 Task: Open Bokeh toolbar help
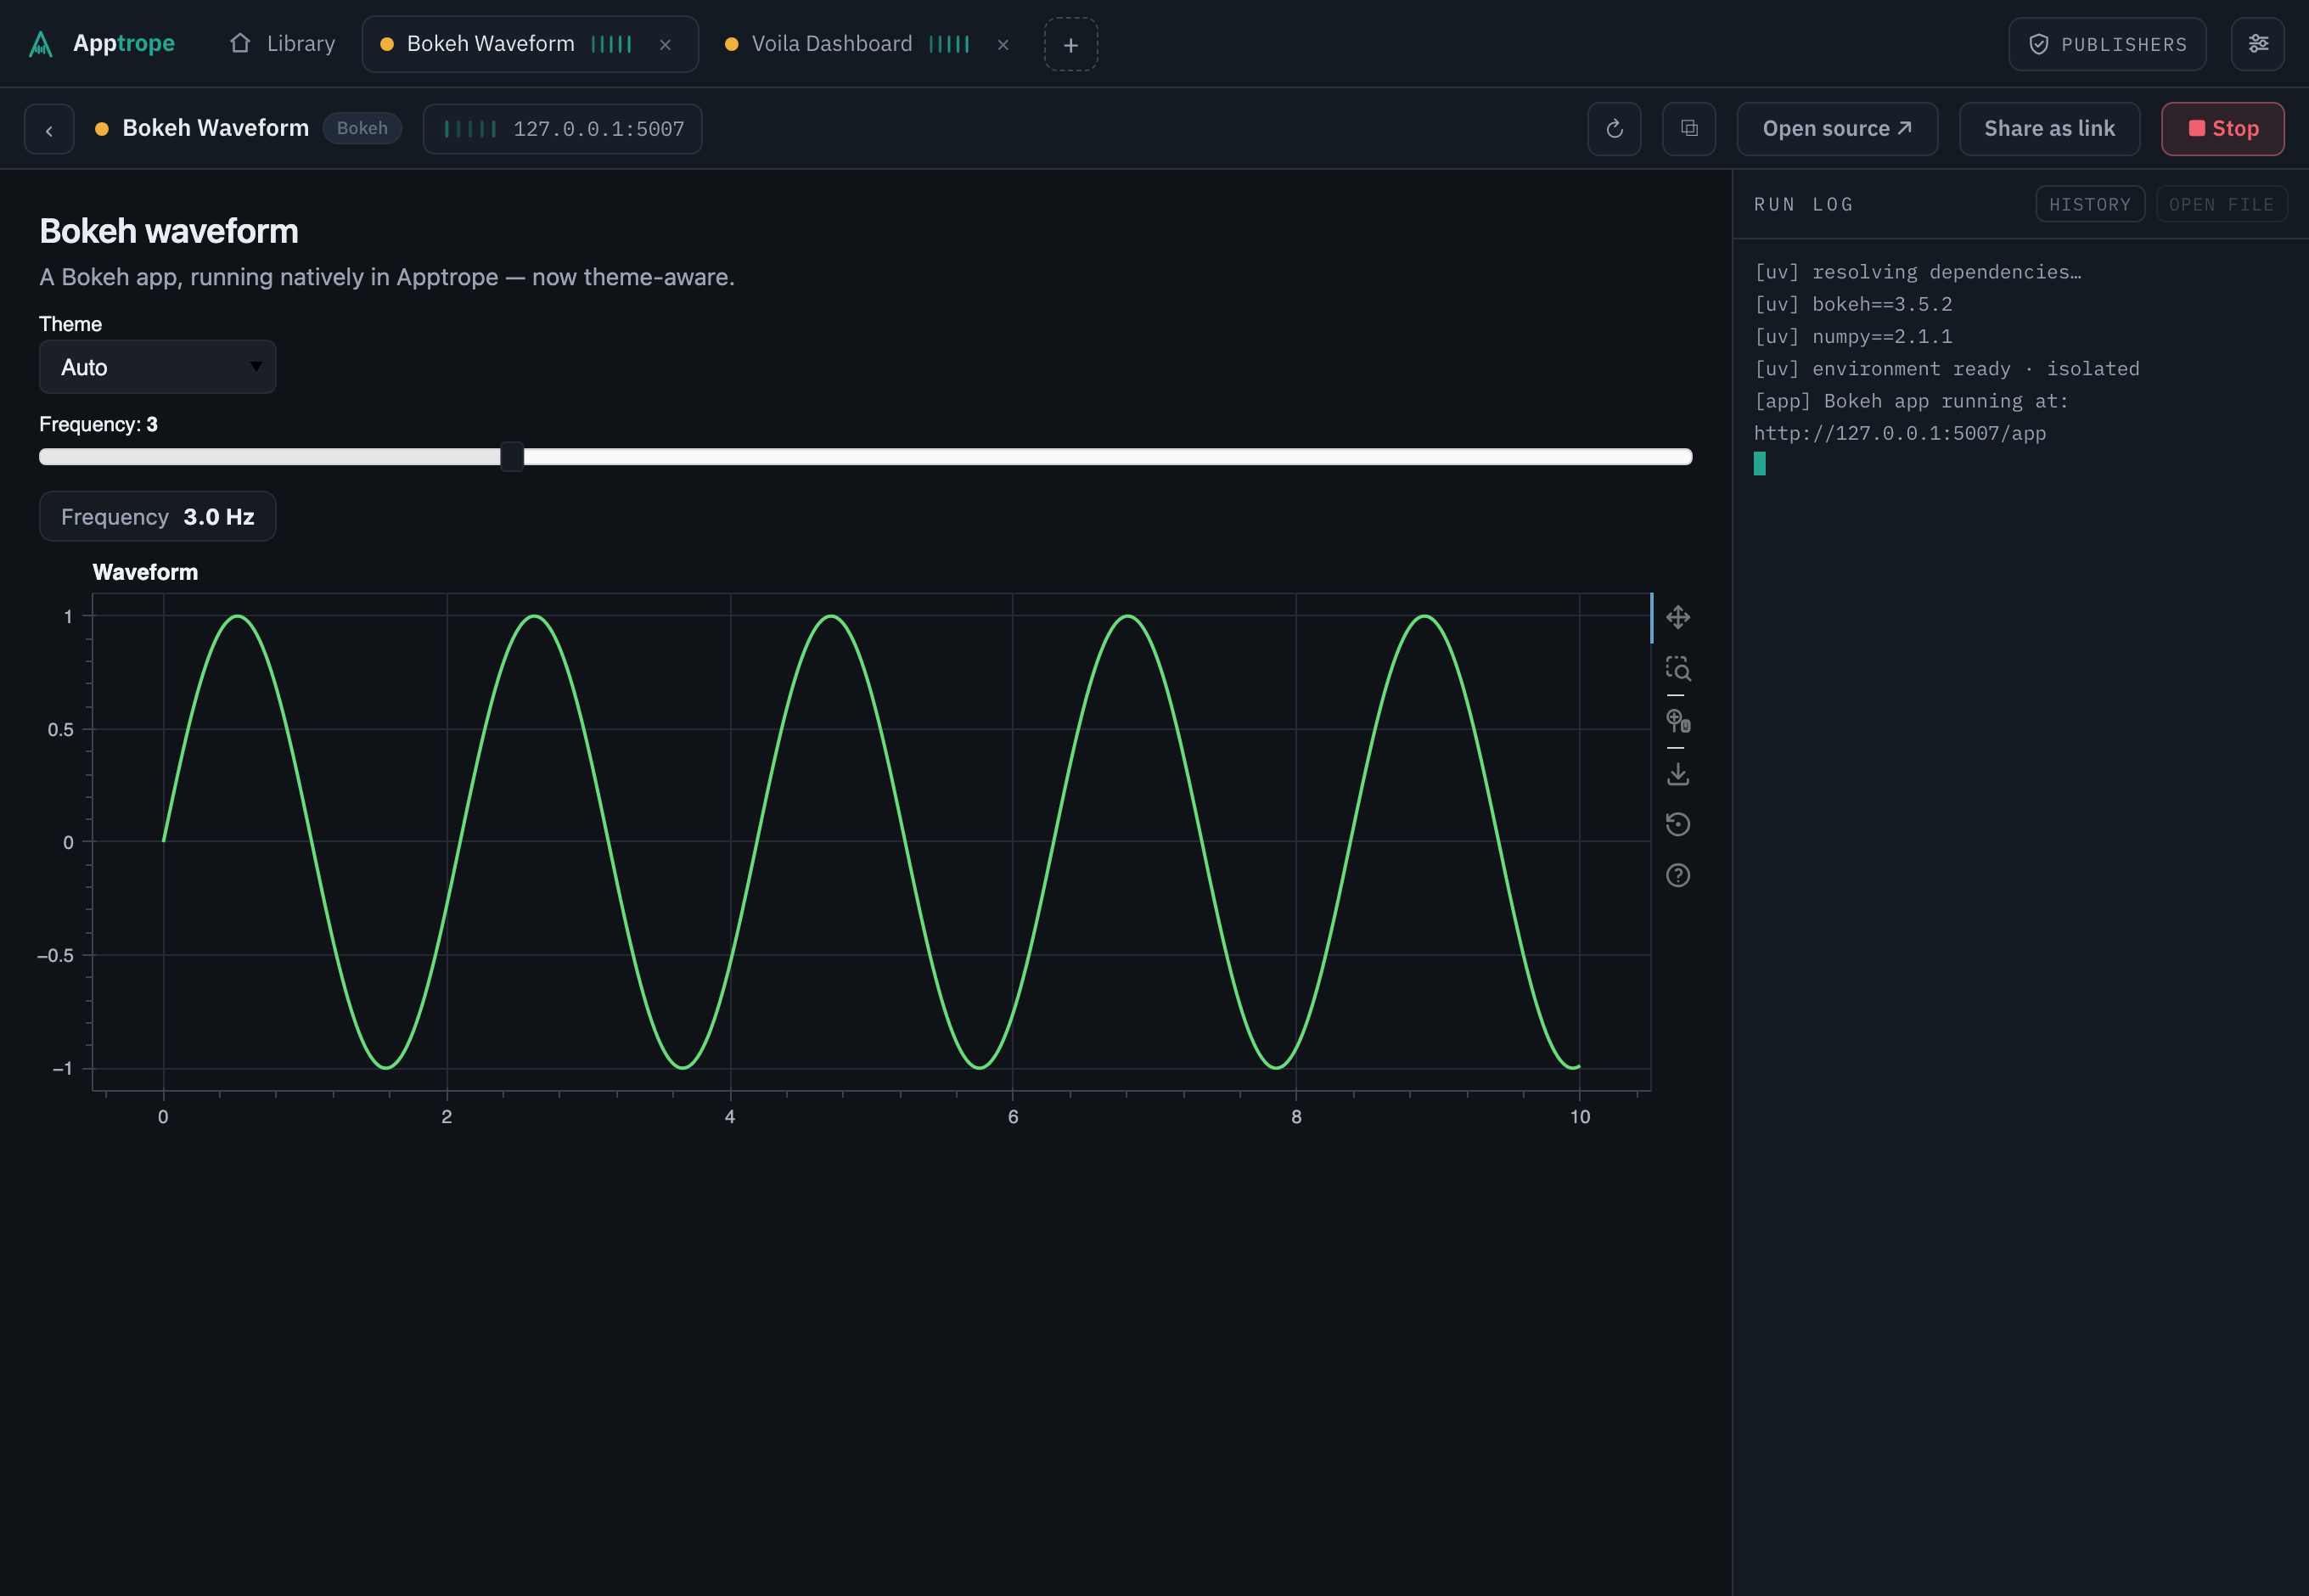(1678, 876)
